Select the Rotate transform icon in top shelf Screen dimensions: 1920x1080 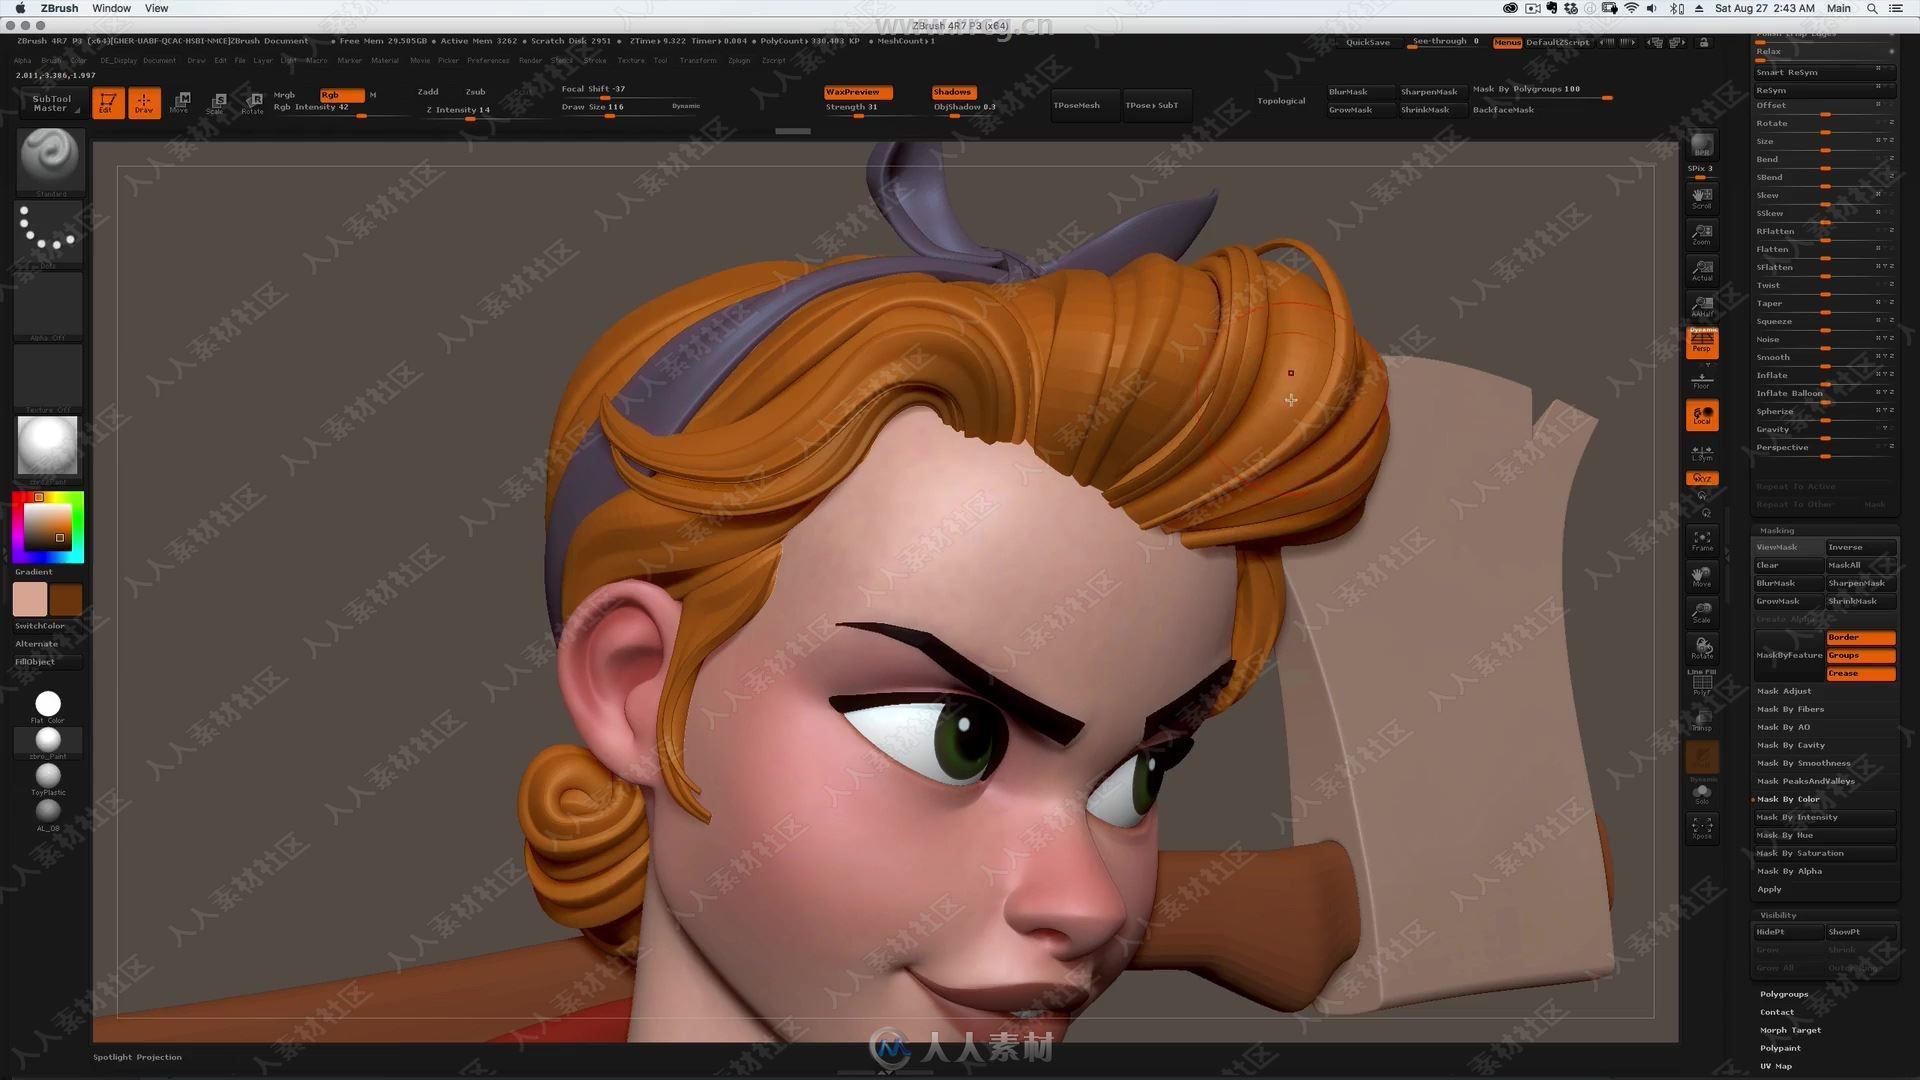pyautogui.click(x=253, y=103)
